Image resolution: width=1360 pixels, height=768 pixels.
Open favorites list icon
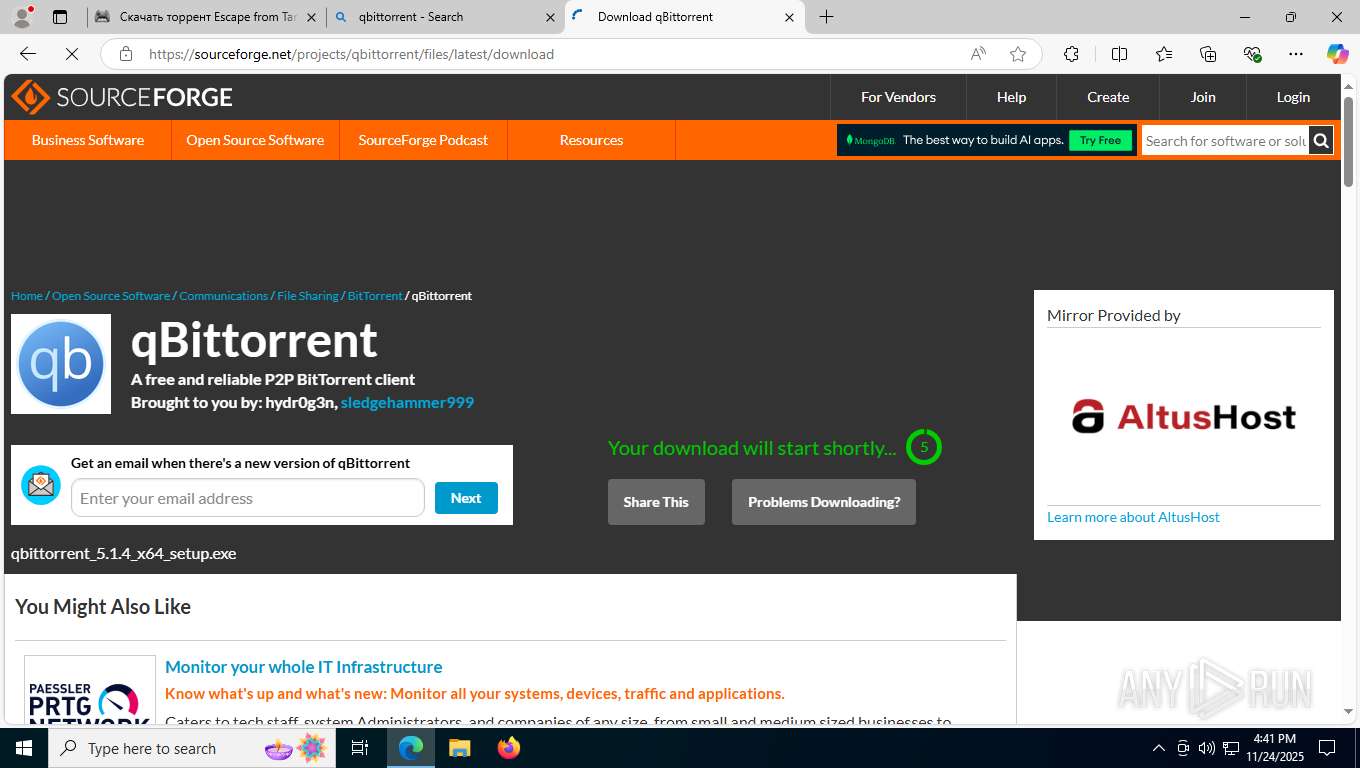[x=1164, y=54]
